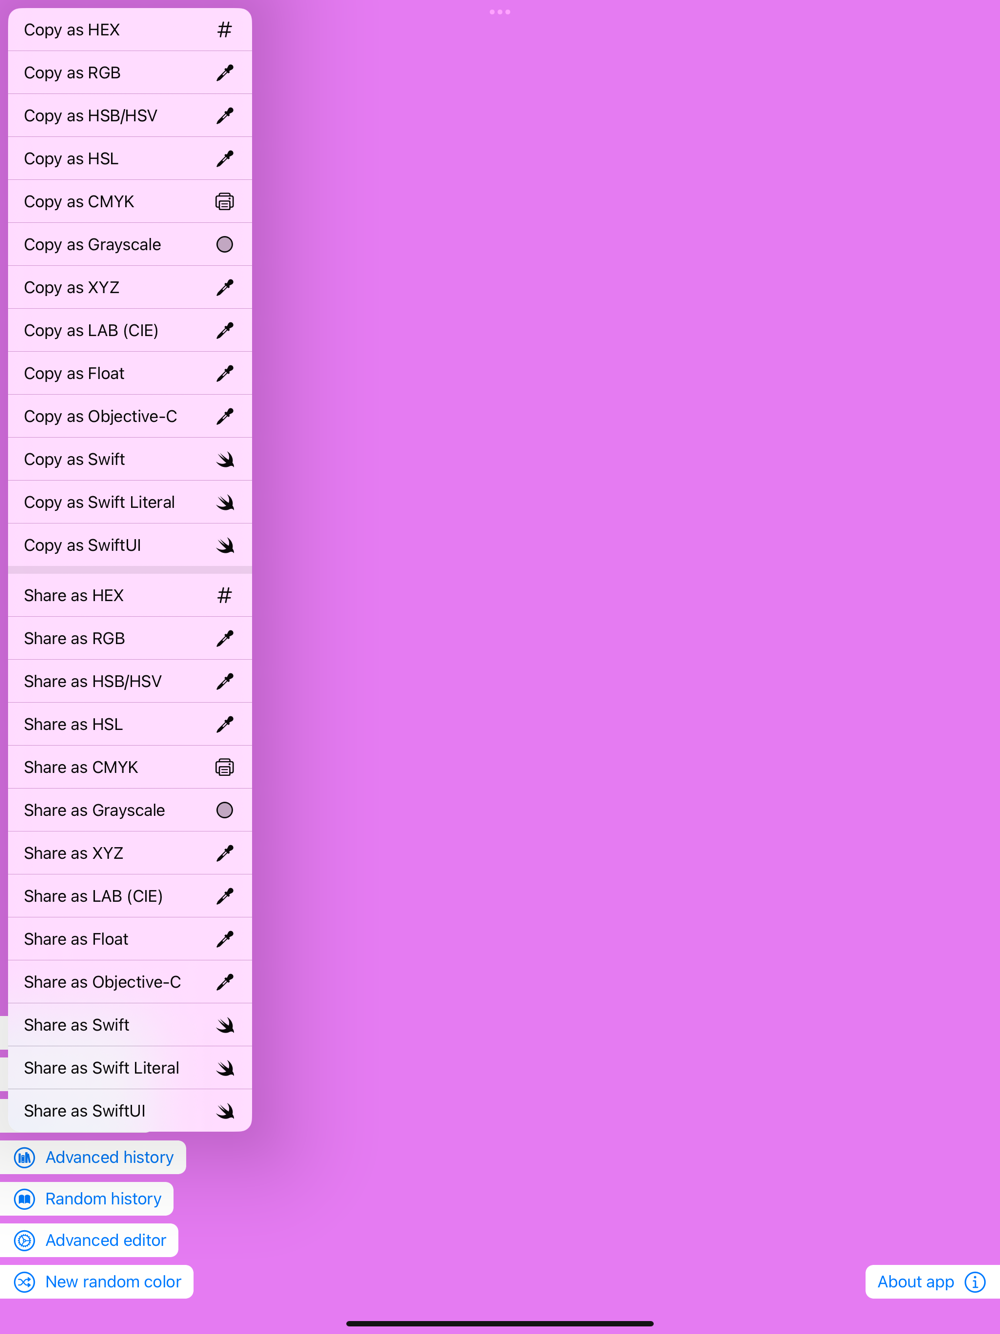This screenshot has height=1334, width=1000.
Task: Click the hash icon beside Share as HEX
Action: click(225, 596)
